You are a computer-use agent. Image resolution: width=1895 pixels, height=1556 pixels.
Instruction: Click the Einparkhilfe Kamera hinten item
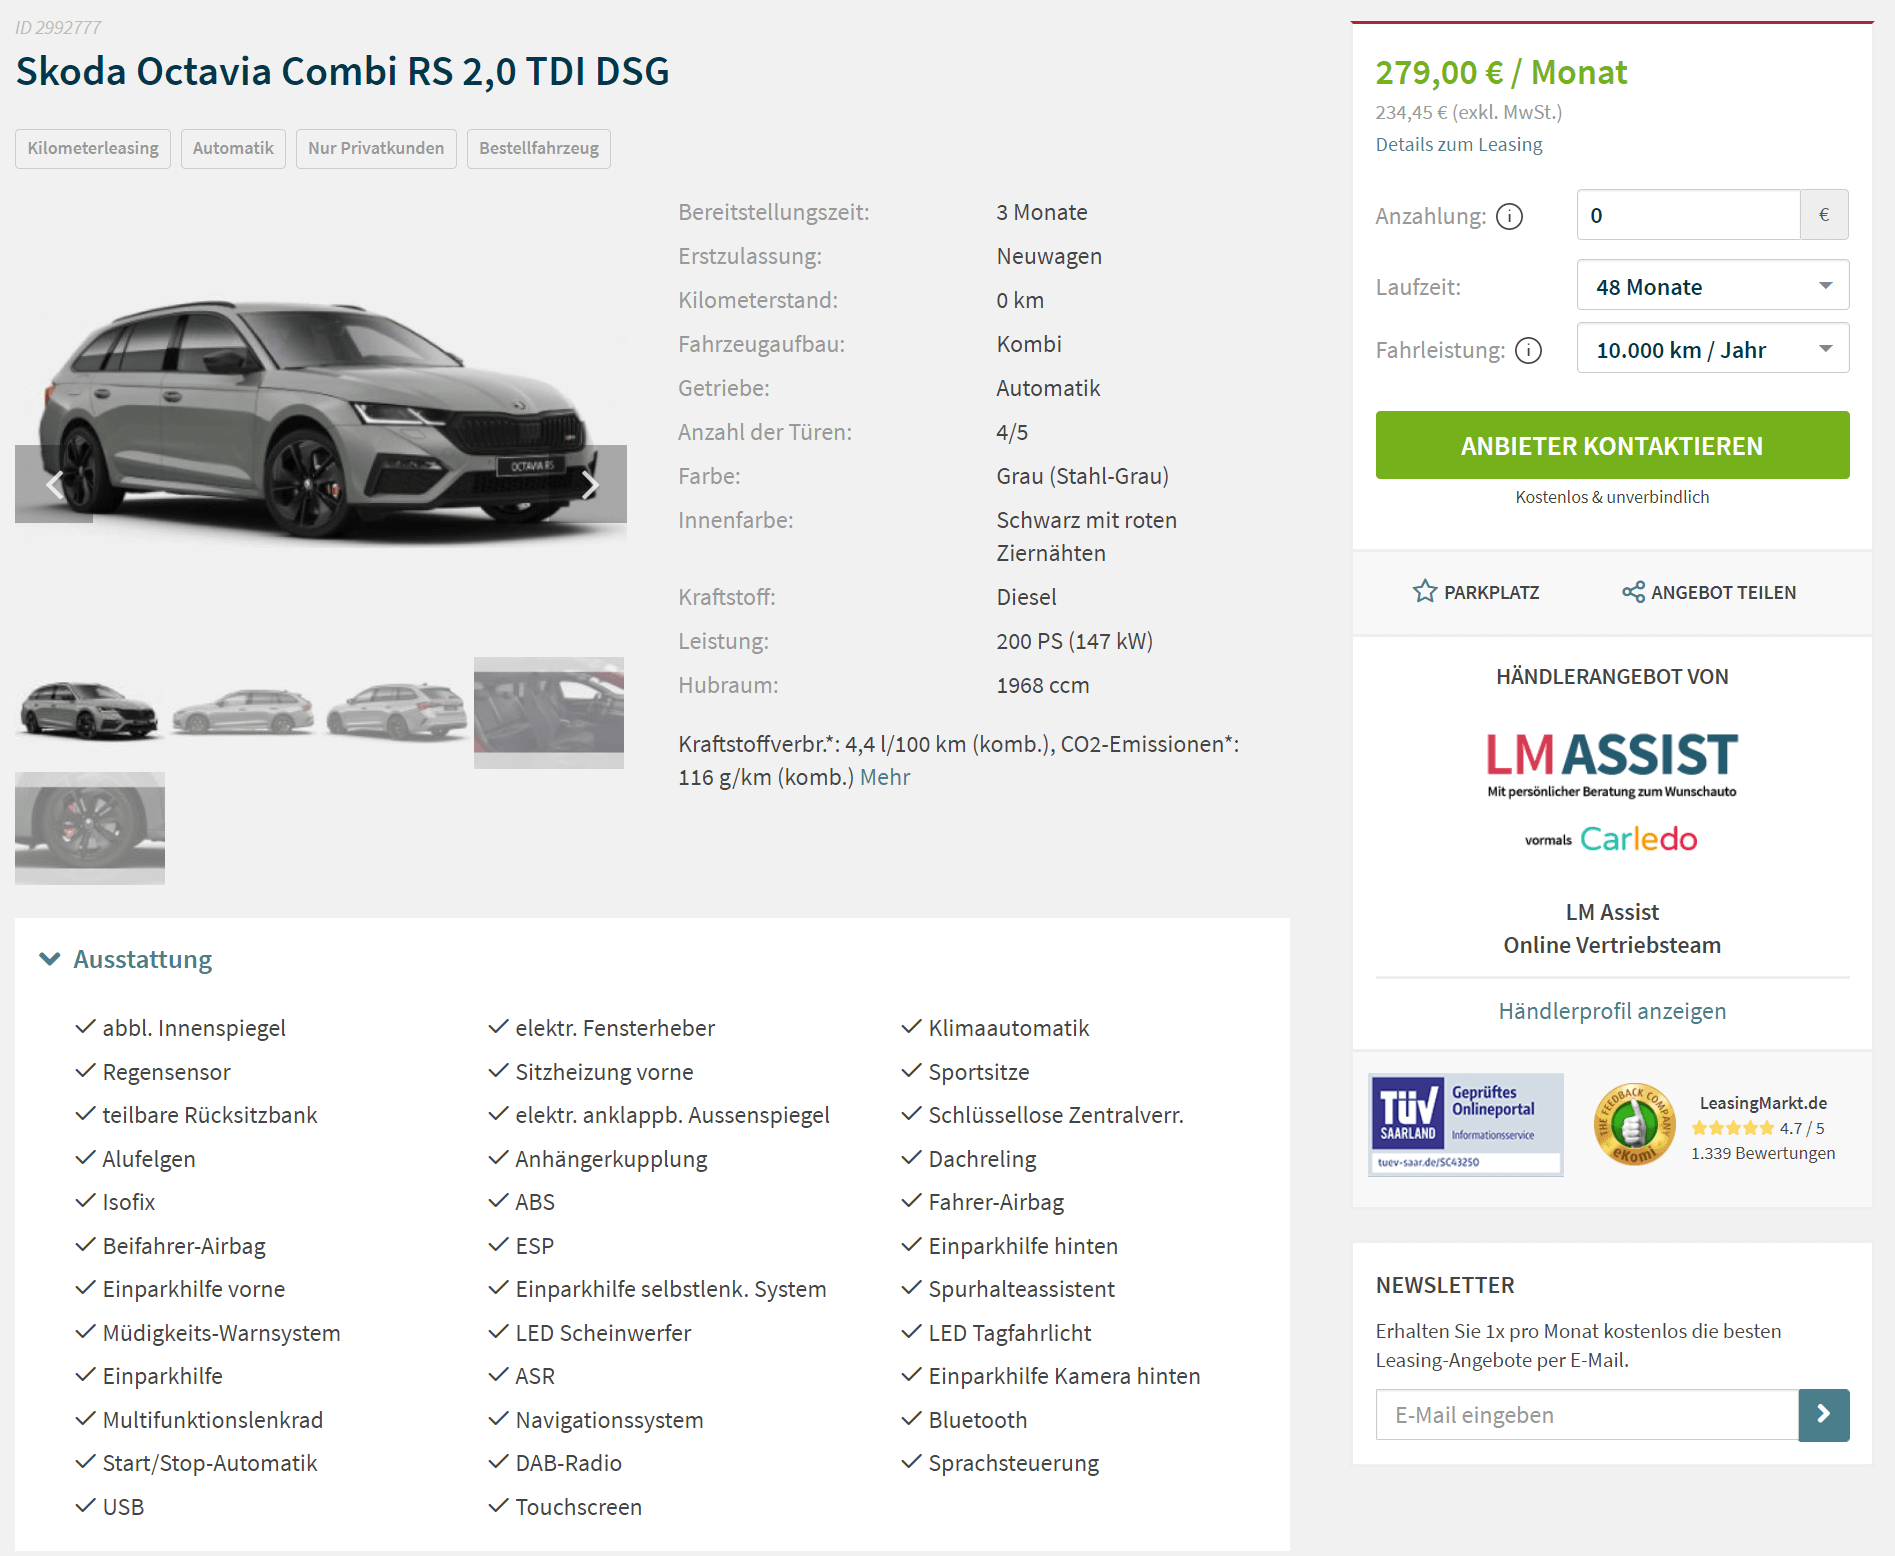[1064, 1376]
